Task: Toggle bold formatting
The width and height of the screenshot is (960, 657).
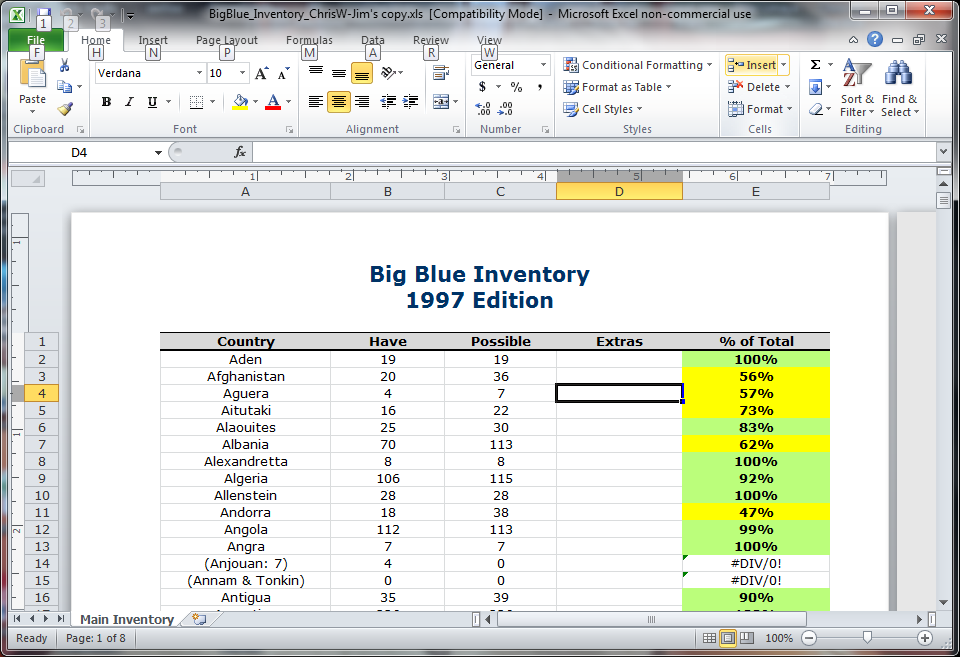Action: click(105, 102)
